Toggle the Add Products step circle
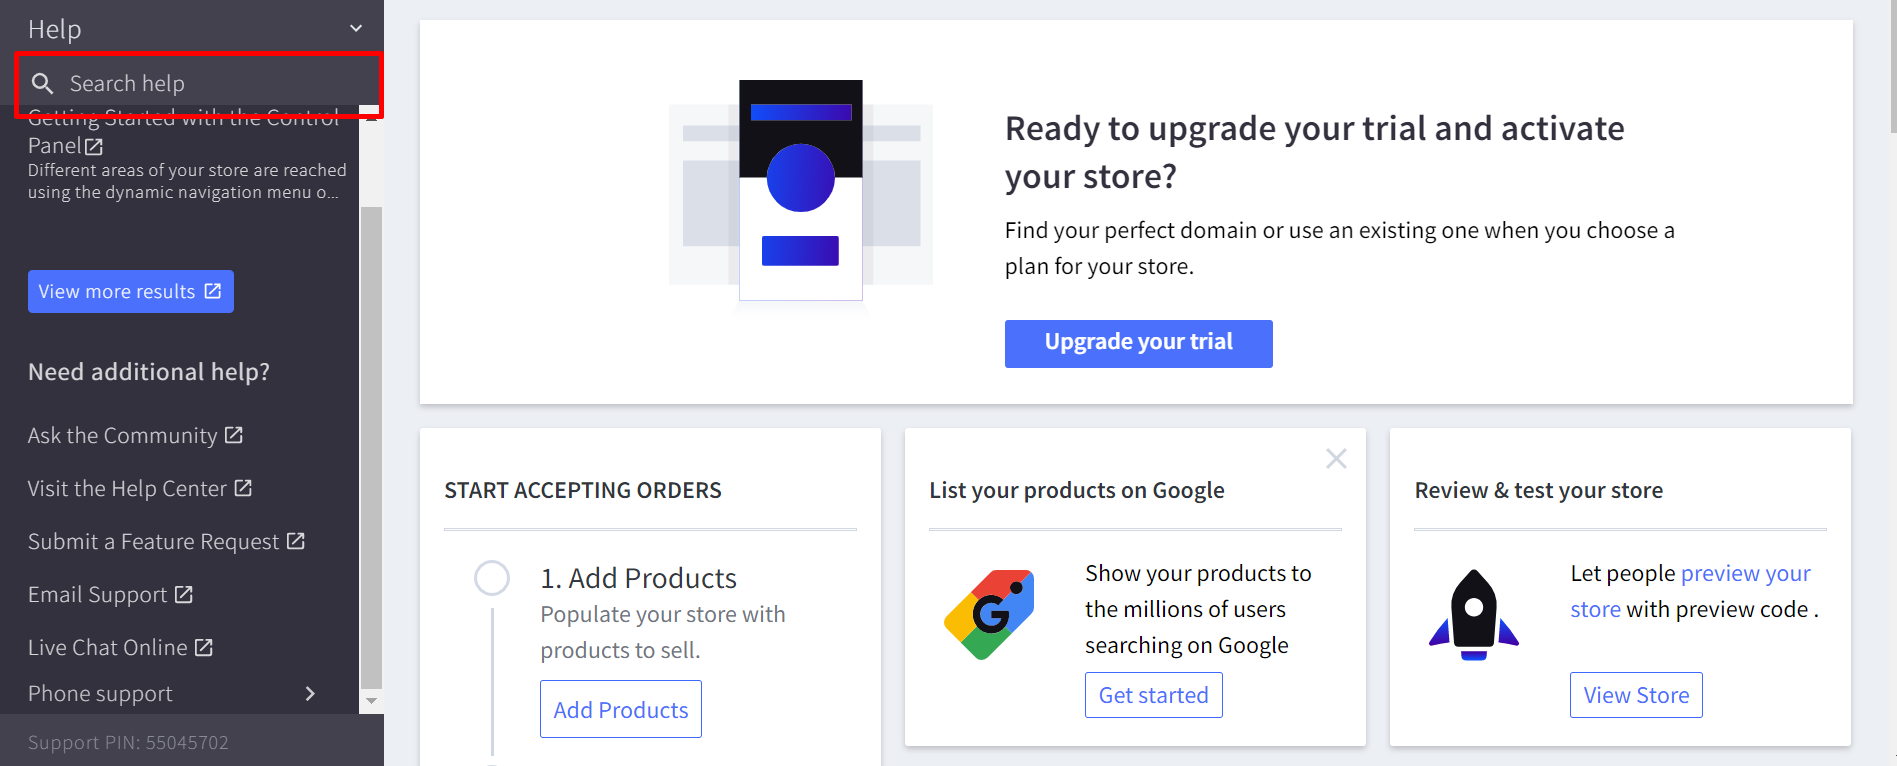This screenshot has width=1897, height=766. [492, 578]
